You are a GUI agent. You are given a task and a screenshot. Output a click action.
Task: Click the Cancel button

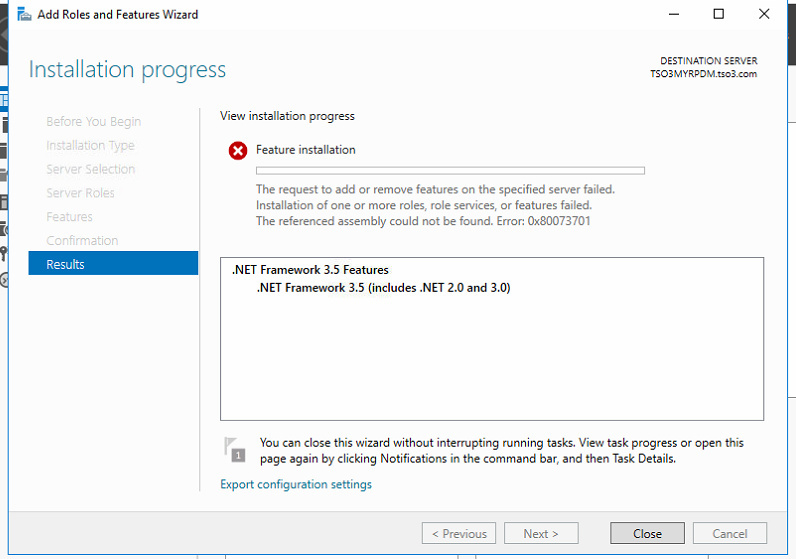coord(729,533)
